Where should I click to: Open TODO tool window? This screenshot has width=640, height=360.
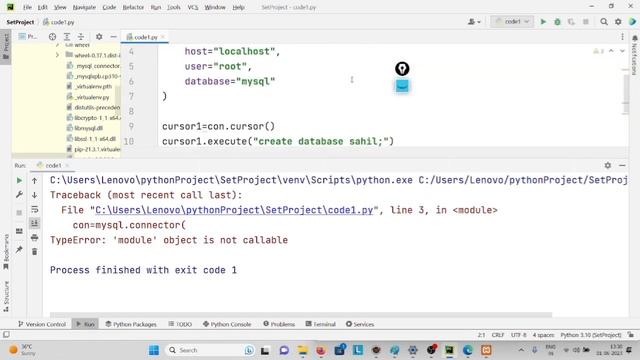click(x=180, y=324)
